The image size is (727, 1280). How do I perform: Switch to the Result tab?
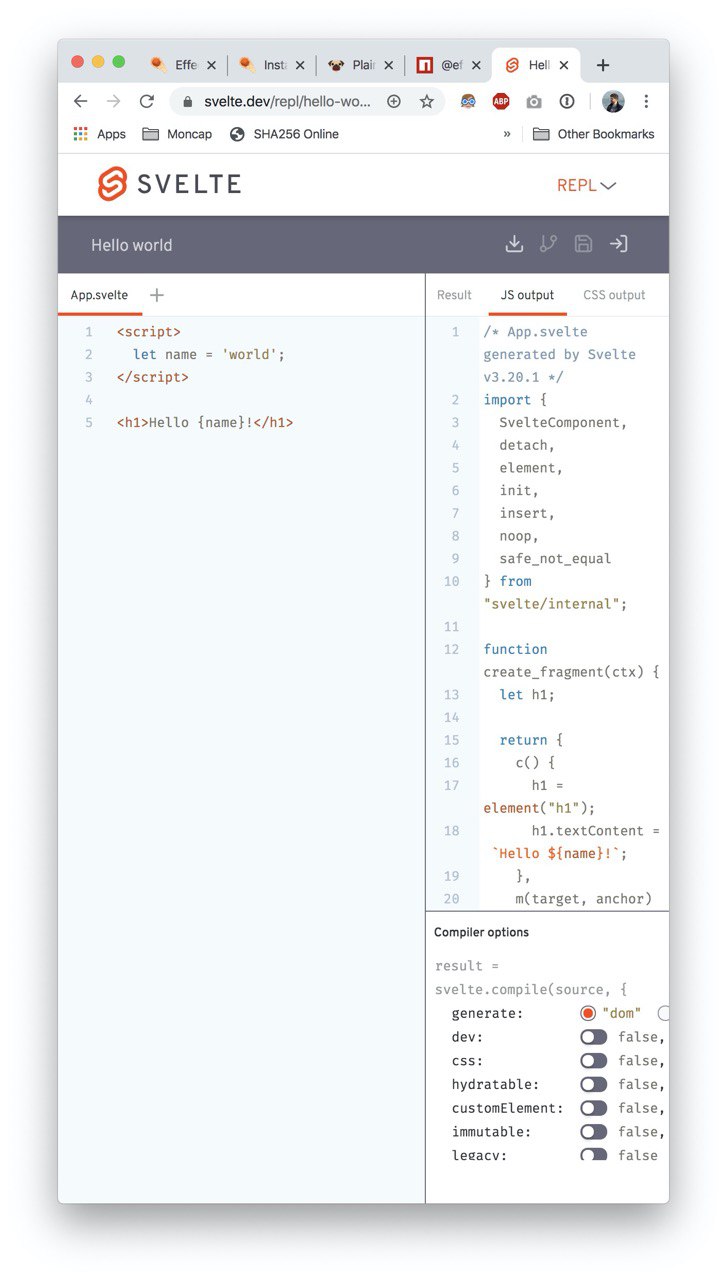pyautogui.click(x=454, y=295)
